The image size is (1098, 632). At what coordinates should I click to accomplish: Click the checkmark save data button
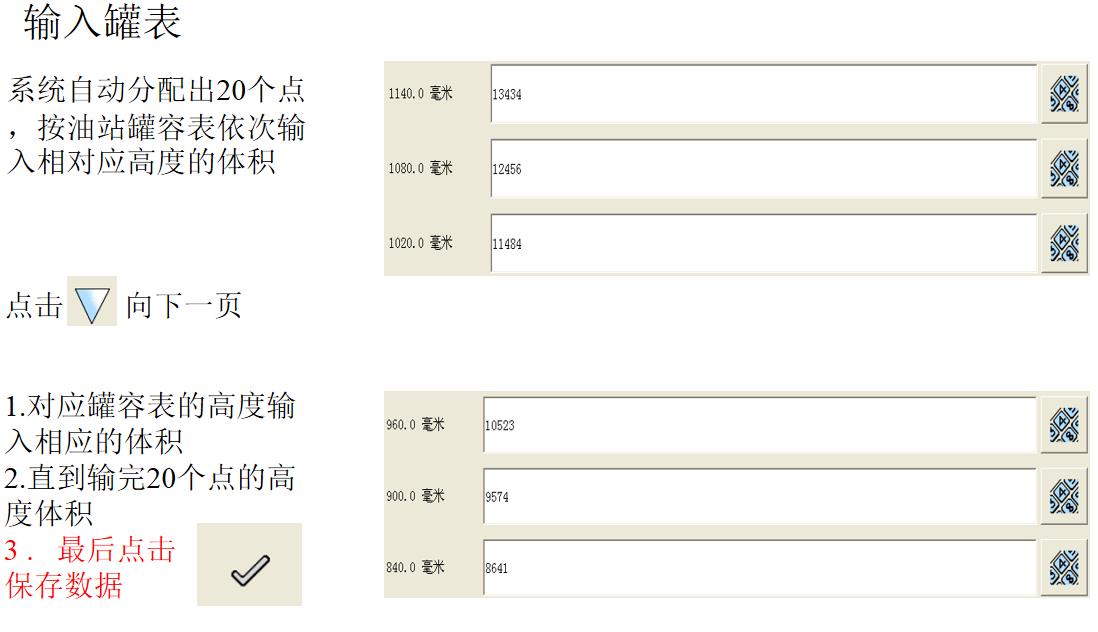[249, 564]
